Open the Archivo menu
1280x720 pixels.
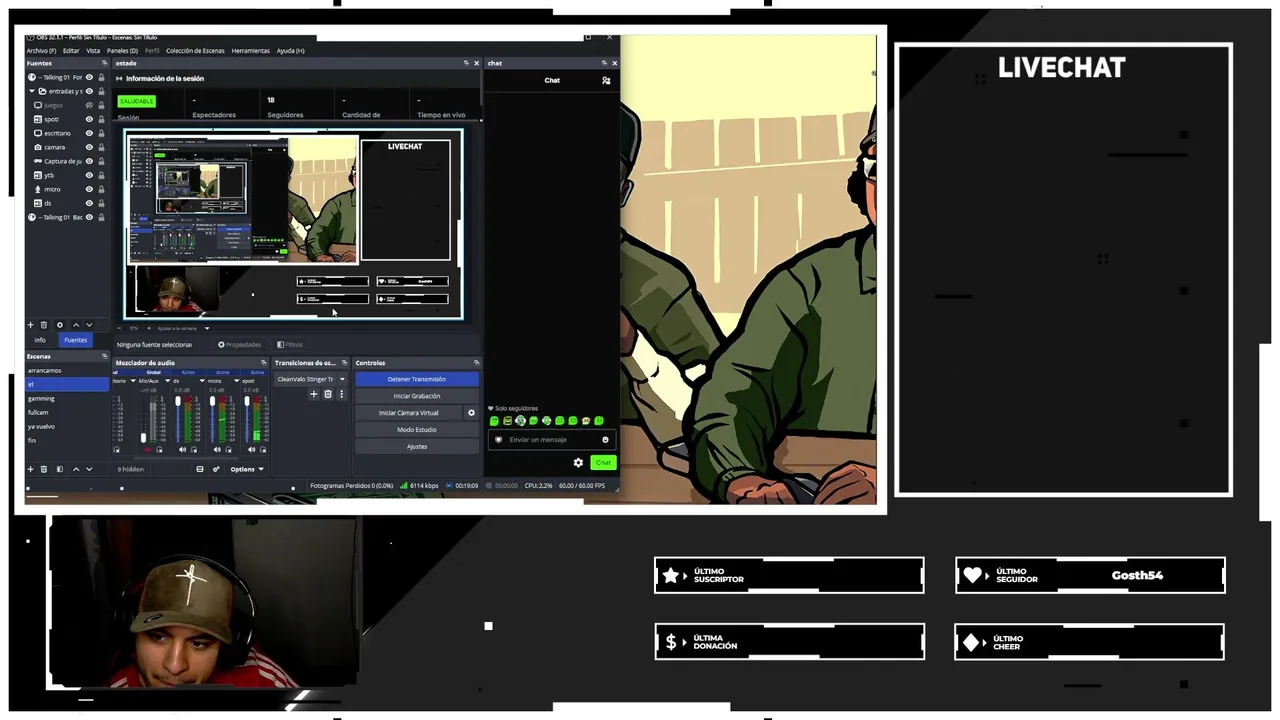pyautogui.click(x=41, y=51)
